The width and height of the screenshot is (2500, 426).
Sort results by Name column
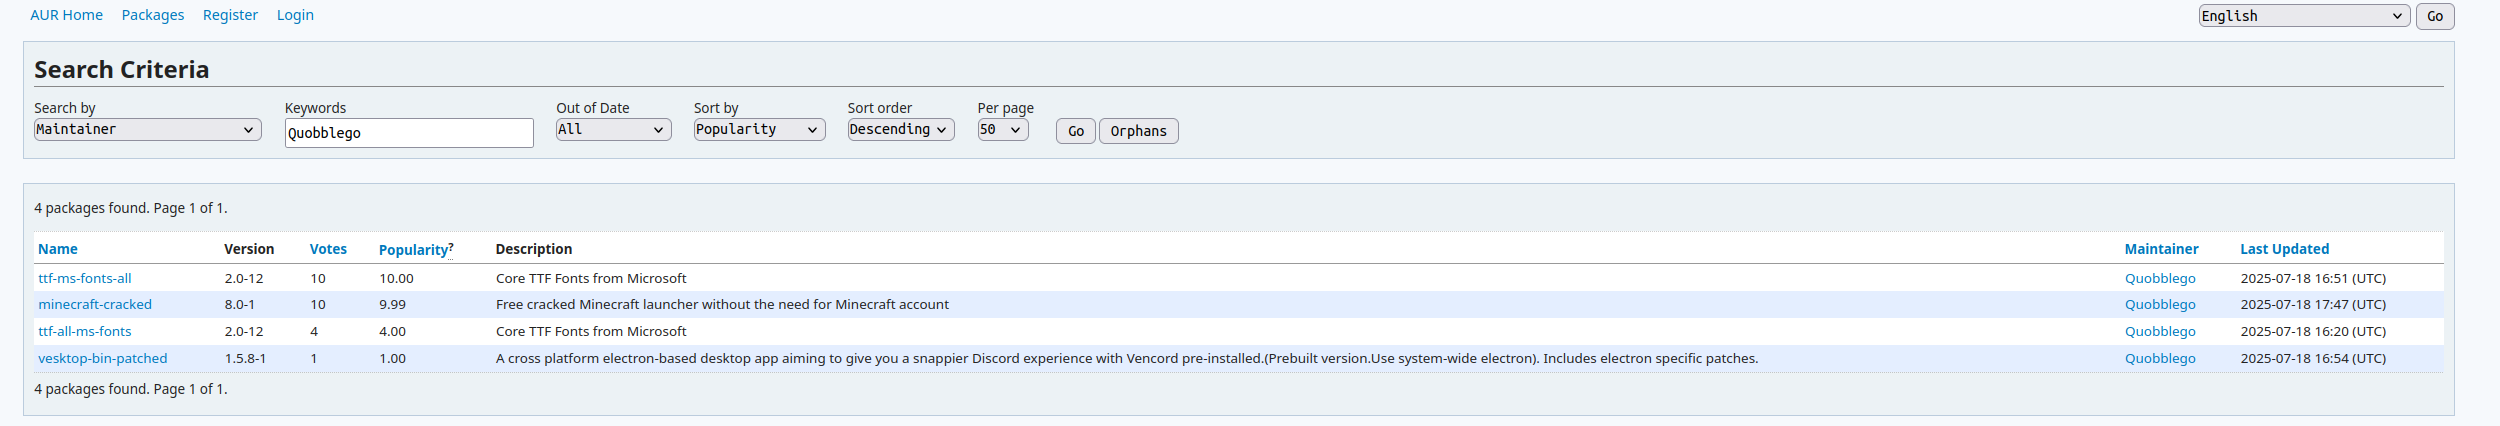click(x=58, y=249)
